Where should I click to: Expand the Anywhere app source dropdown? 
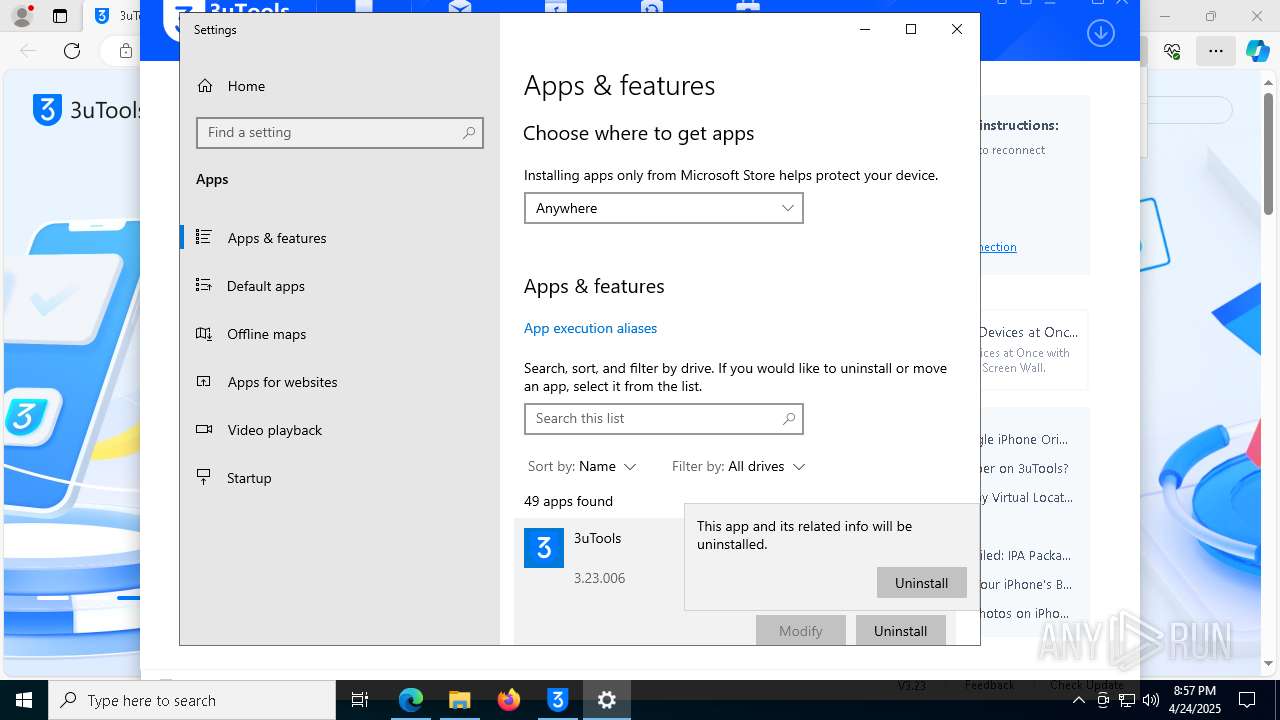[663, 208]
